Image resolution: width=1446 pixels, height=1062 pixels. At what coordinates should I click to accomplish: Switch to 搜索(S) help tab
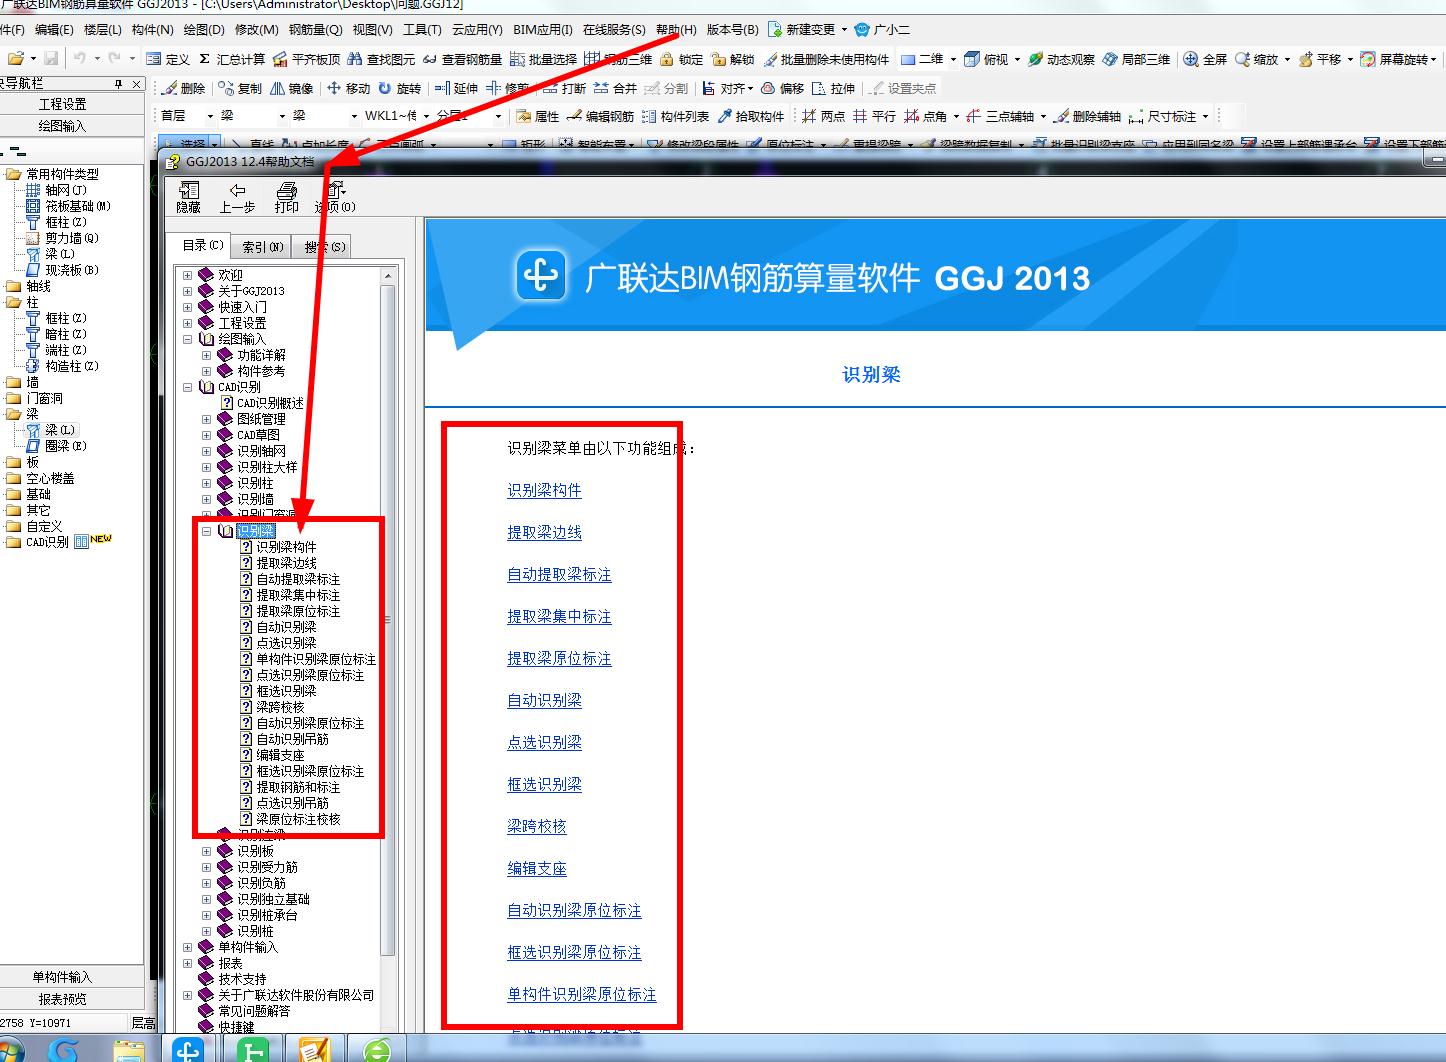pos(325,247)
